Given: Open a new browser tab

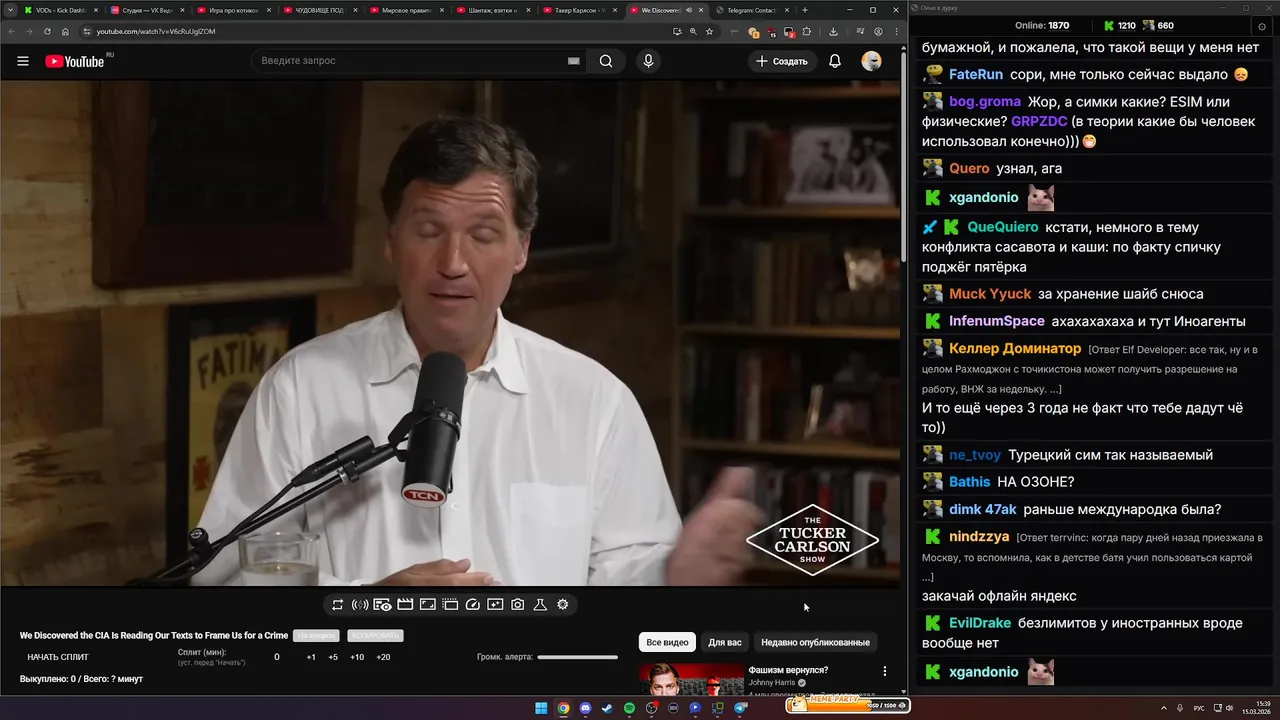Looking at the screenshot, I should pos(805,10).
